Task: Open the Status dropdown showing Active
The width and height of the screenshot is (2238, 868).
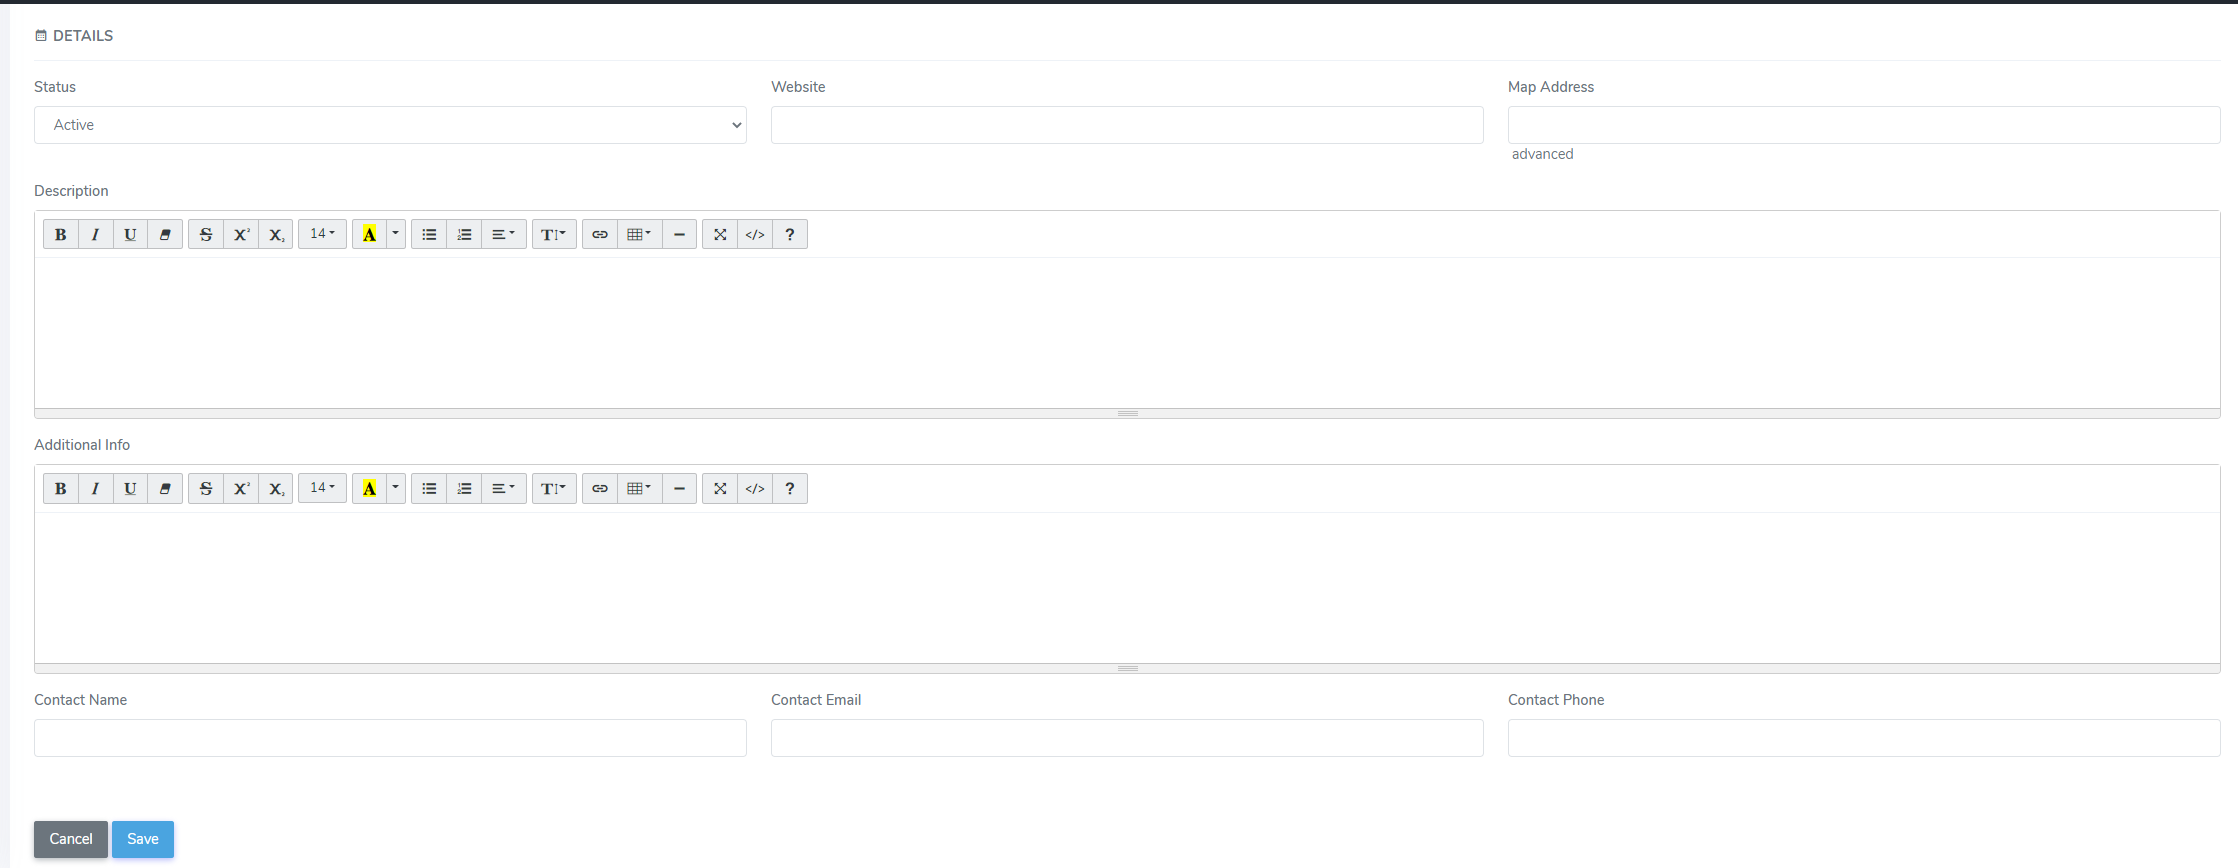Action: click(x=390, y=125)
